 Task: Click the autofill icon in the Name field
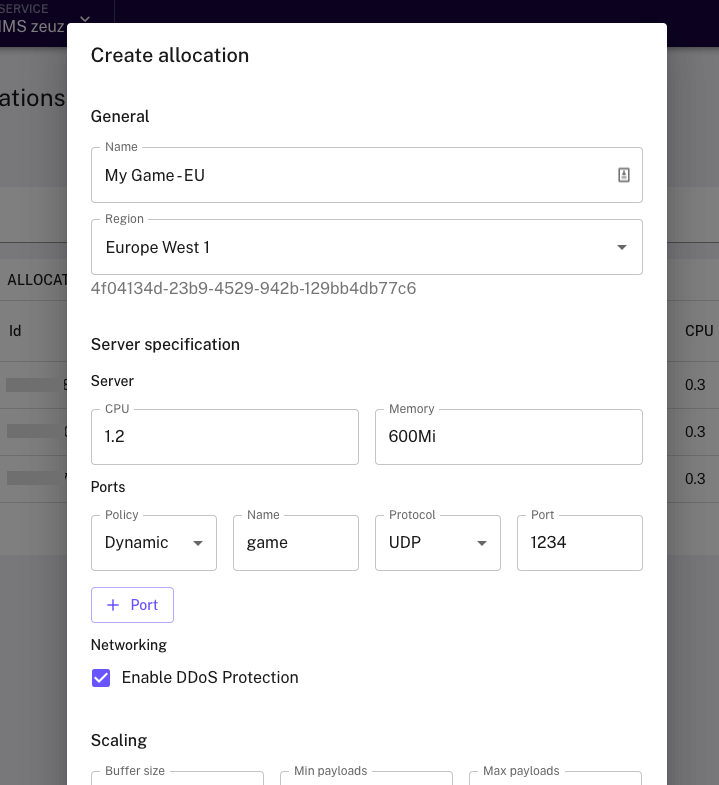coord(624,175)
